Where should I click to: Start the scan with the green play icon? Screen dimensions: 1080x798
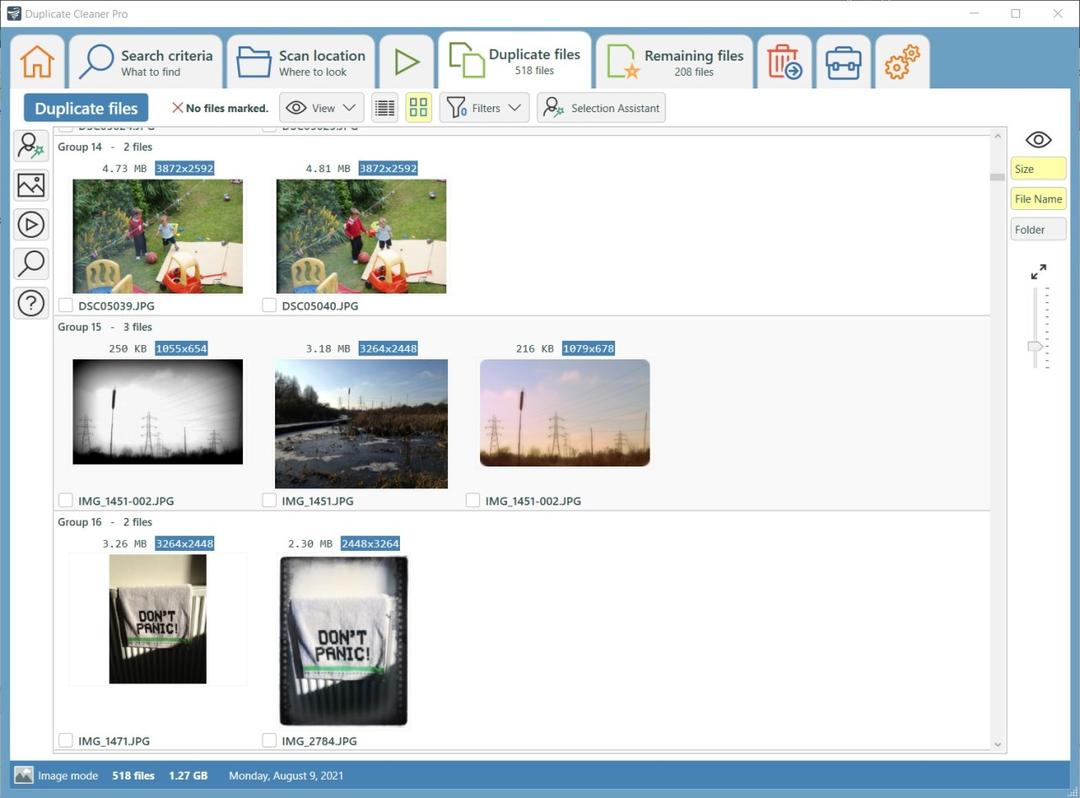(x=406, y=62)
